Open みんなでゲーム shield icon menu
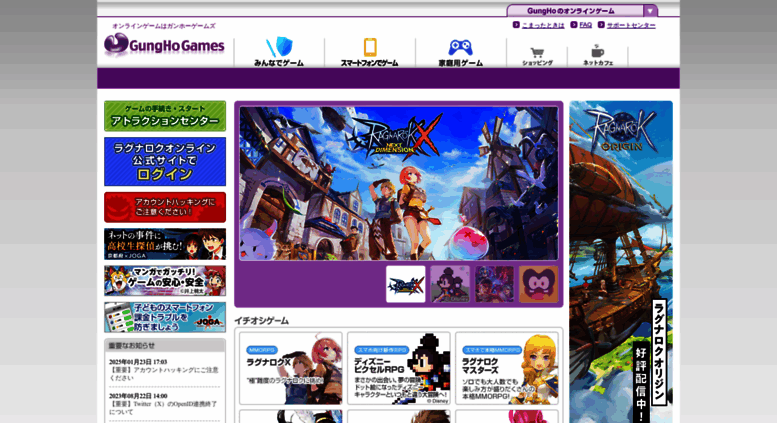 coord(279,52)
